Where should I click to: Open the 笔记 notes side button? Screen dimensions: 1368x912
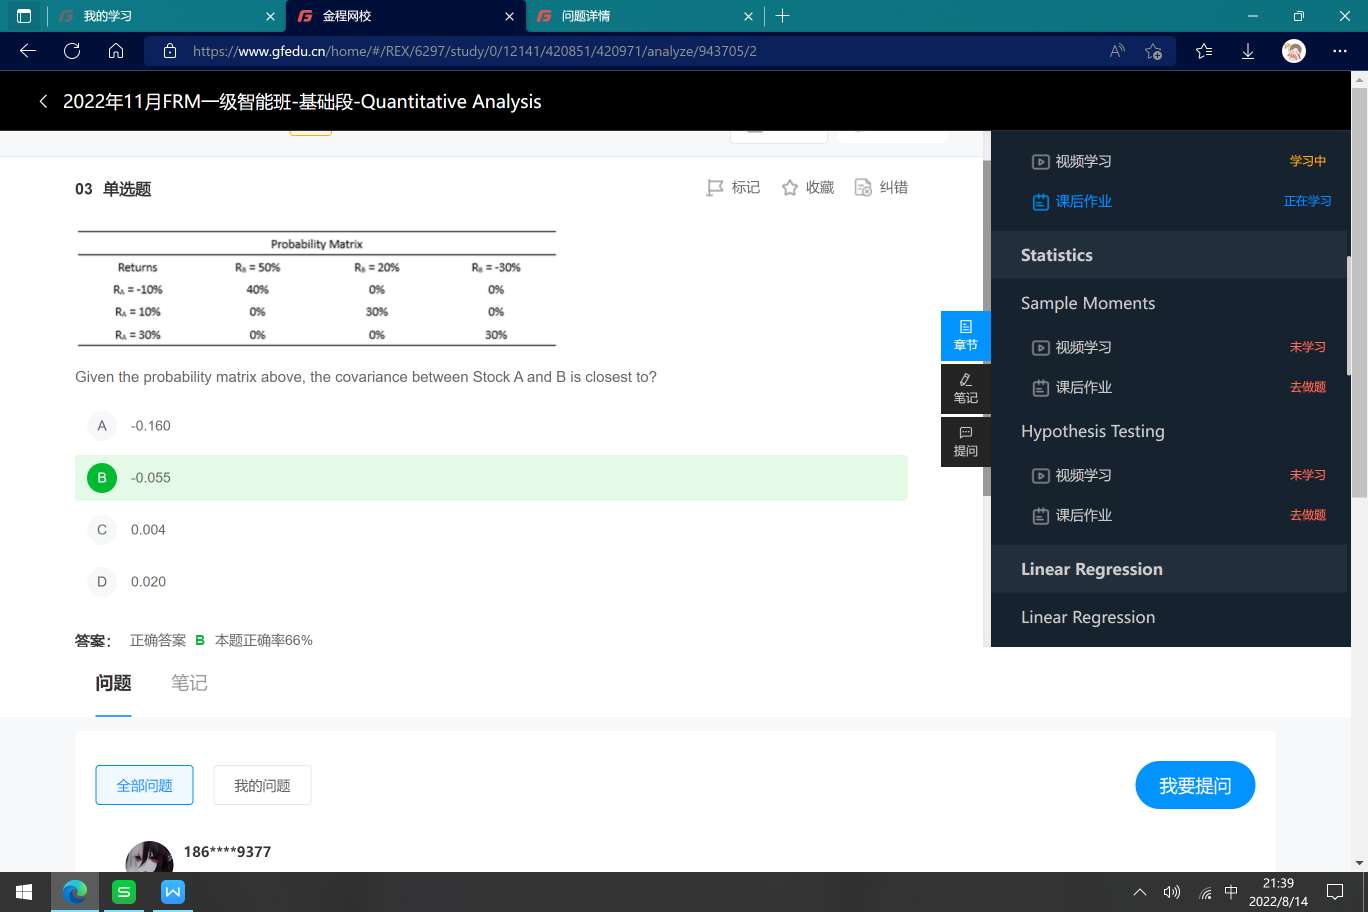tap(965, 388)
